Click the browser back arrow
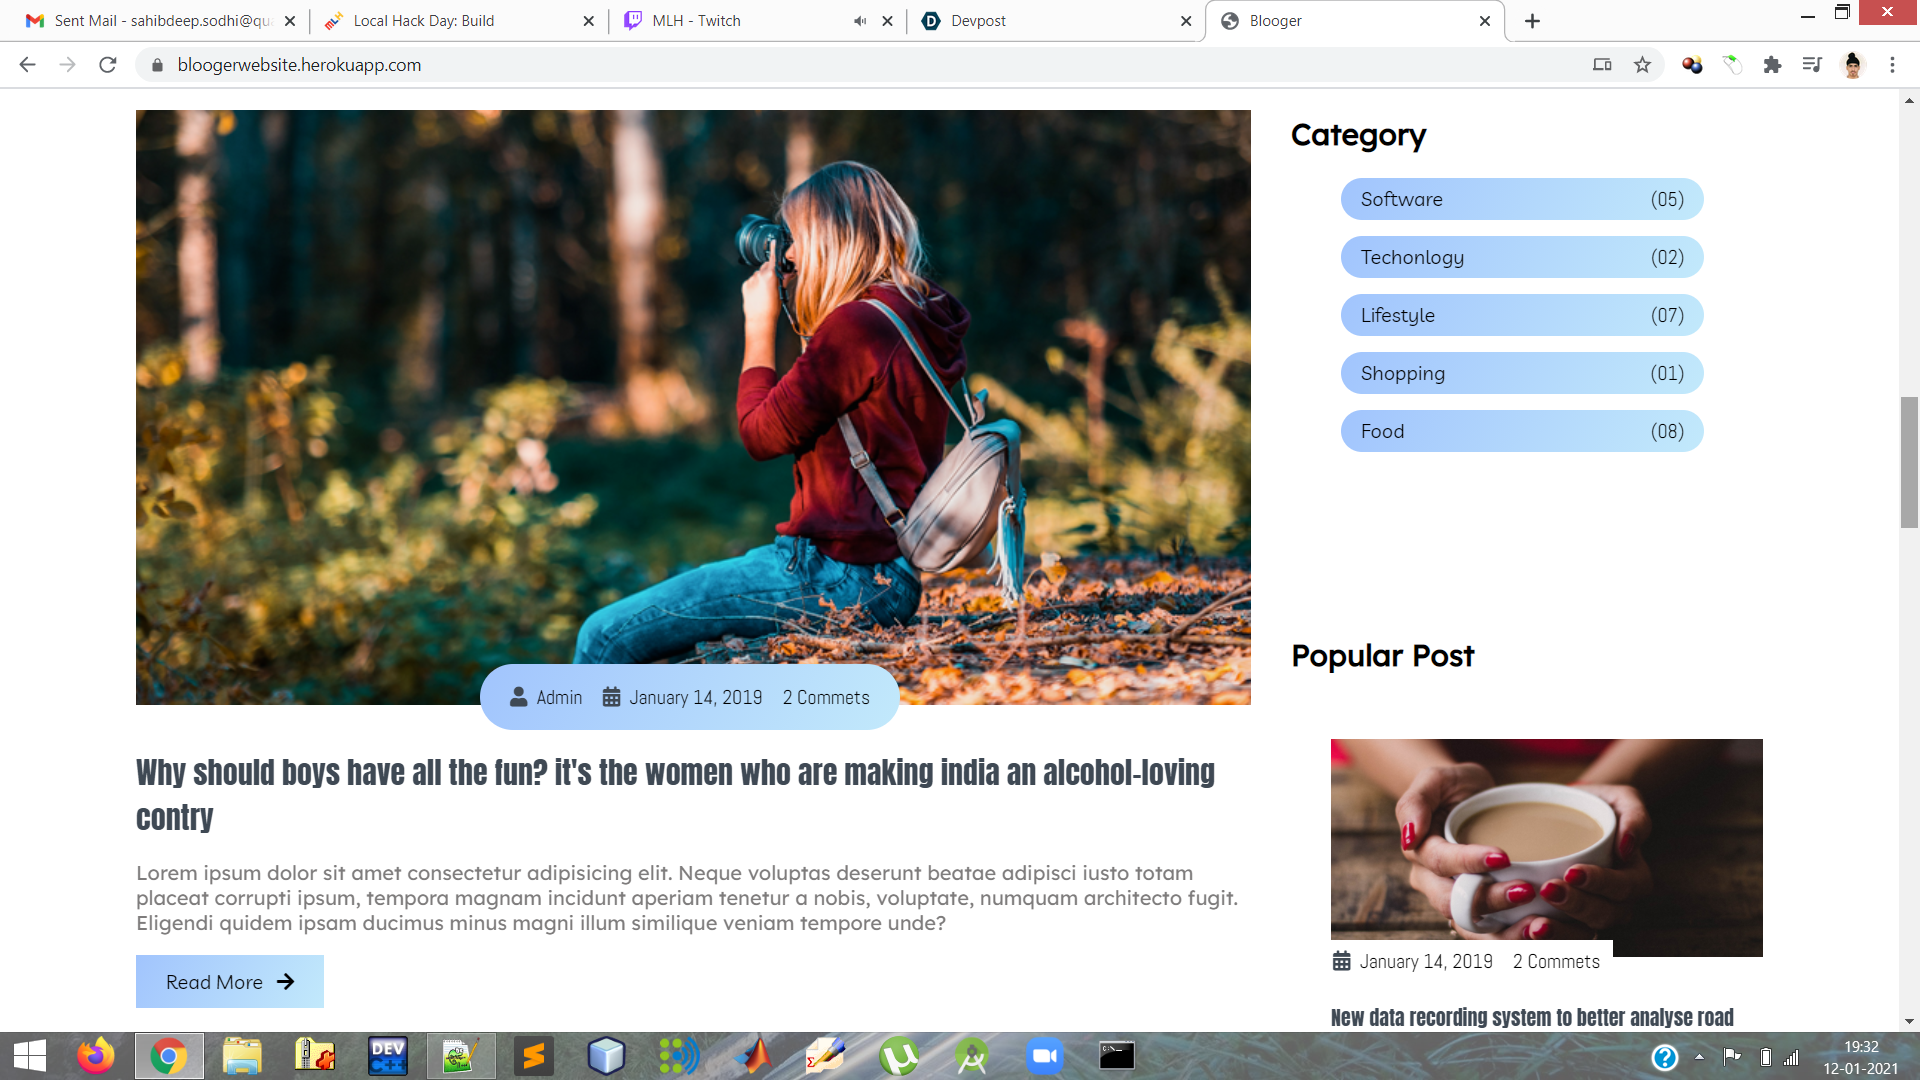 (x=27, y=65)
